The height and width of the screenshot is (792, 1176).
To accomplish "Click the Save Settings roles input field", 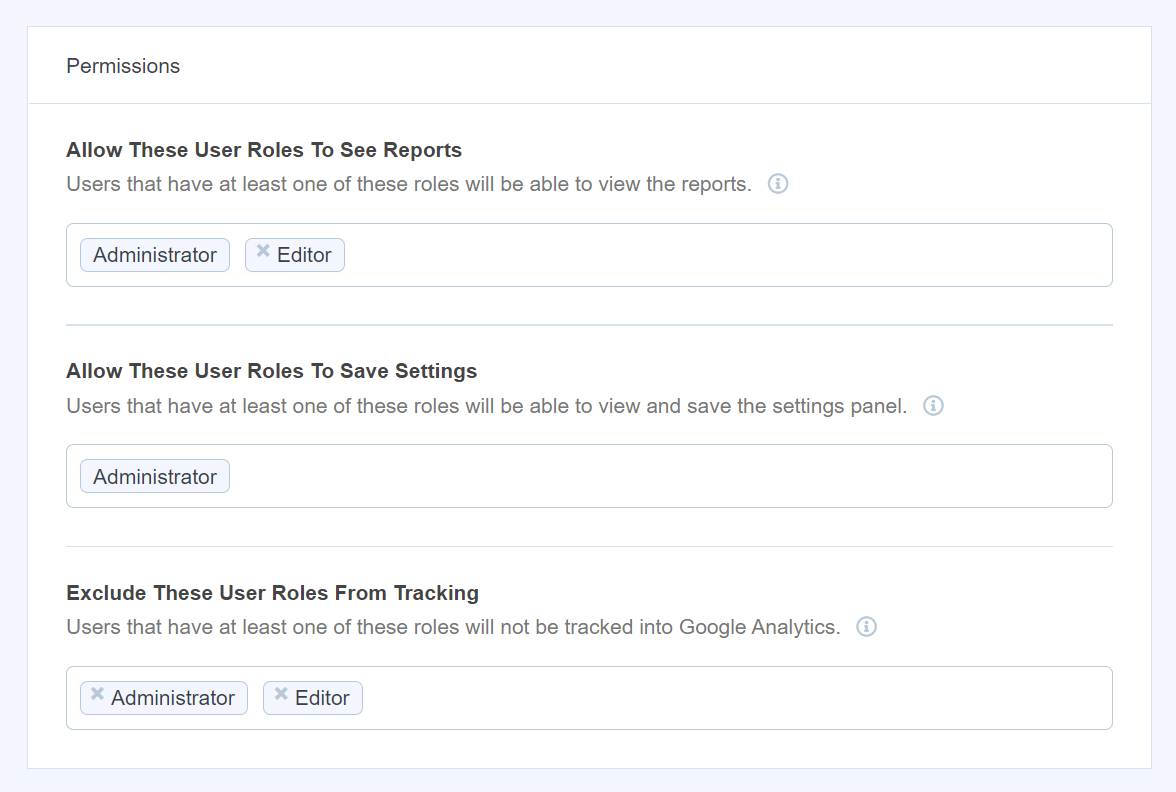I will [x=589, y=476].
